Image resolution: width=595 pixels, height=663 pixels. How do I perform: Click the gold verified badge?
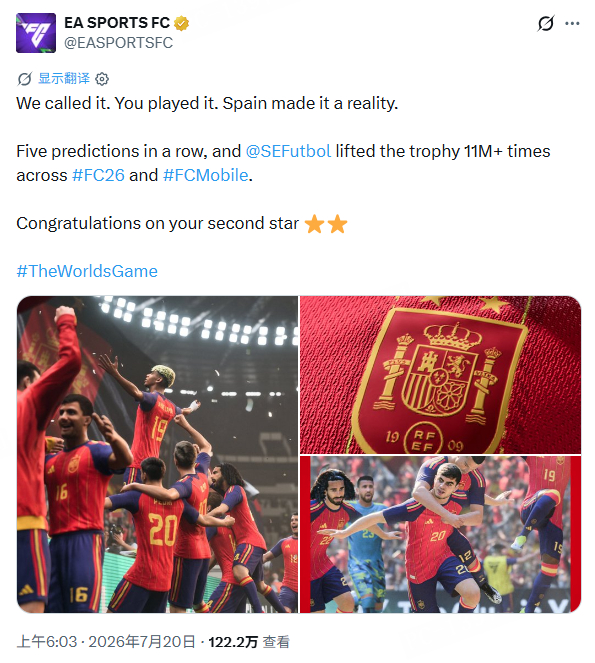coord(181,23)
